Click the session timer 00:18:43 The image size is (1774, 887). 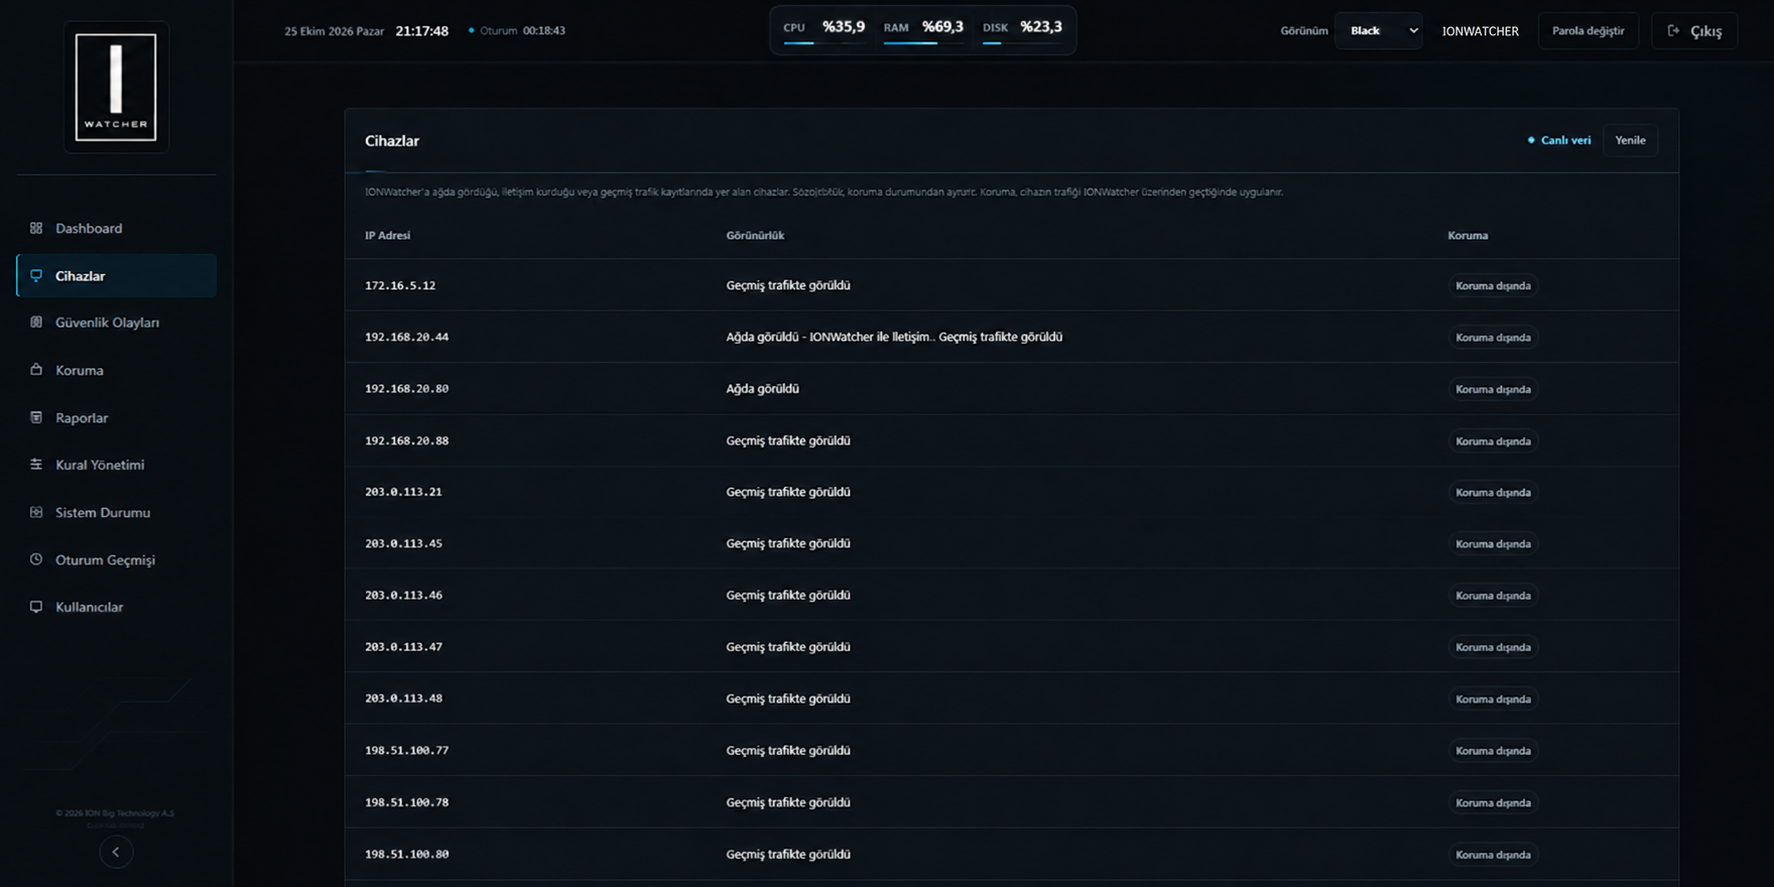click(544, 31)
